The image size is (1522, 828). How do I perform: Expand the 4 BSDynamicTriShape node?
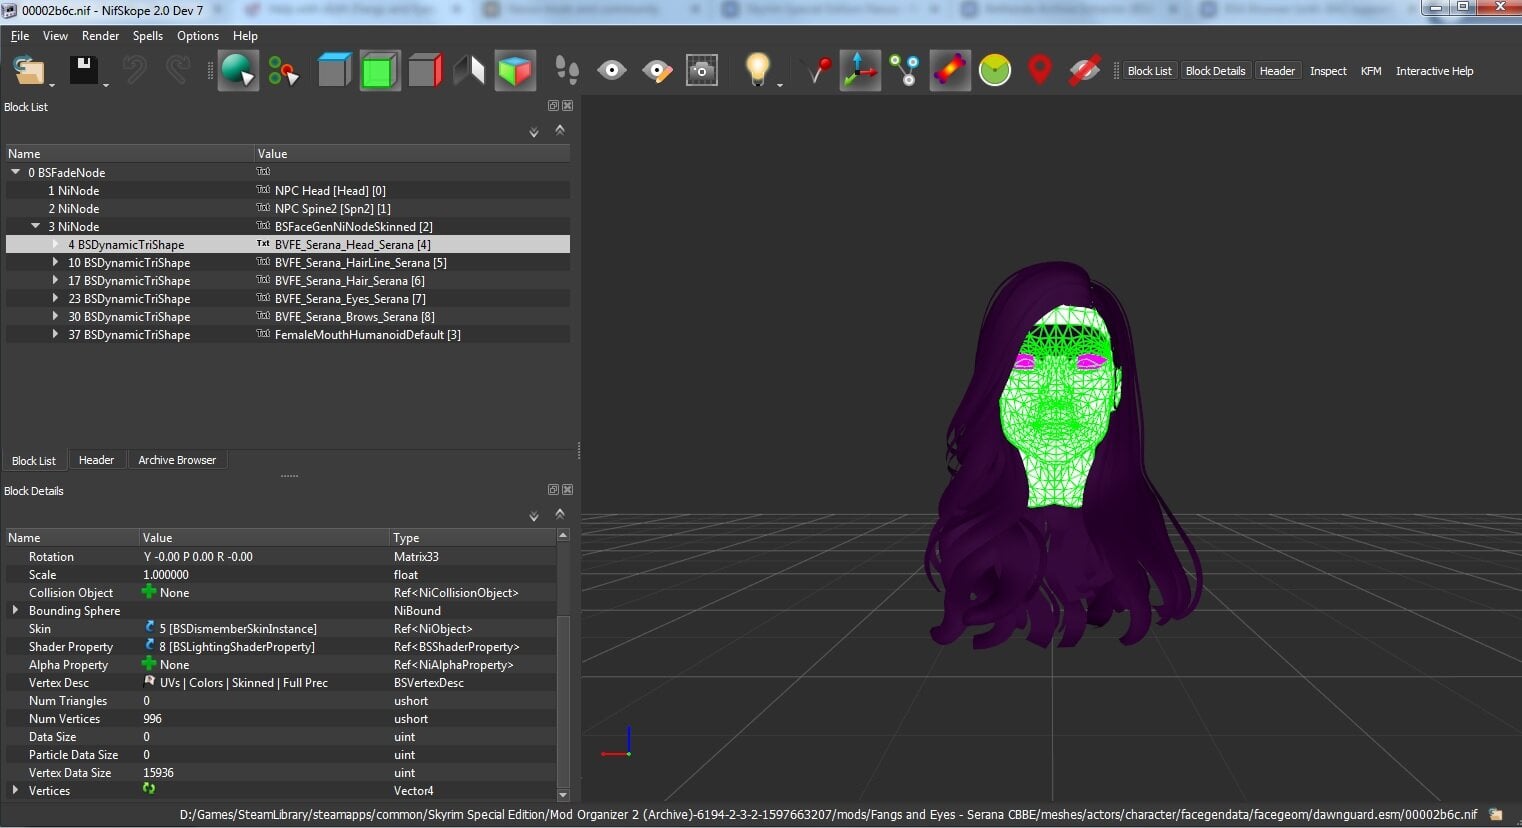point(56,244)
